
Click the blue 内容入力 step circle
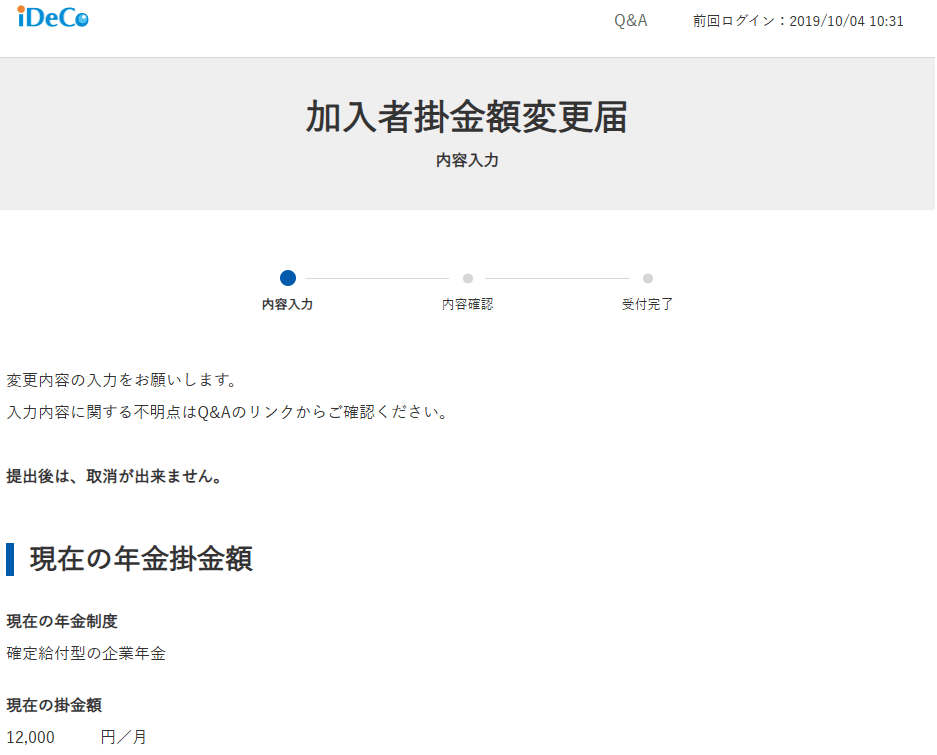coord(288,278)
